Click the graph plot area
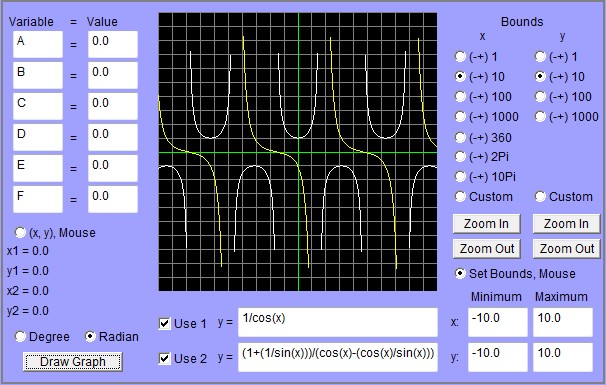This screenshot has height=385, width=606. point(298,152)
